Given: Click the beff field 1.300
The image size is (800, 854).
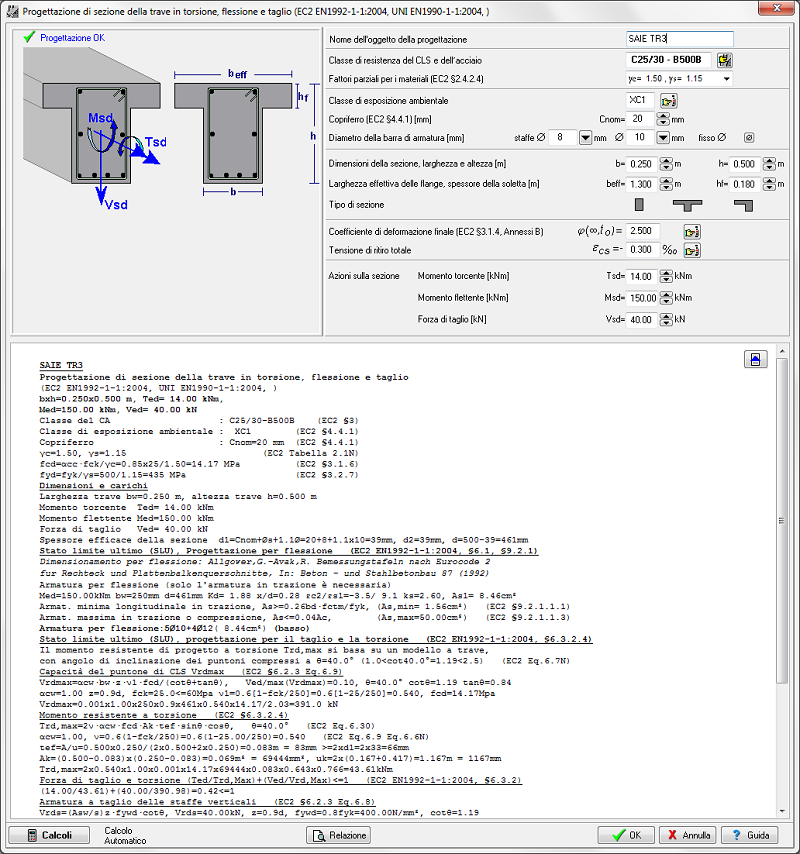Looking at the screenshot, I should 642,185.
